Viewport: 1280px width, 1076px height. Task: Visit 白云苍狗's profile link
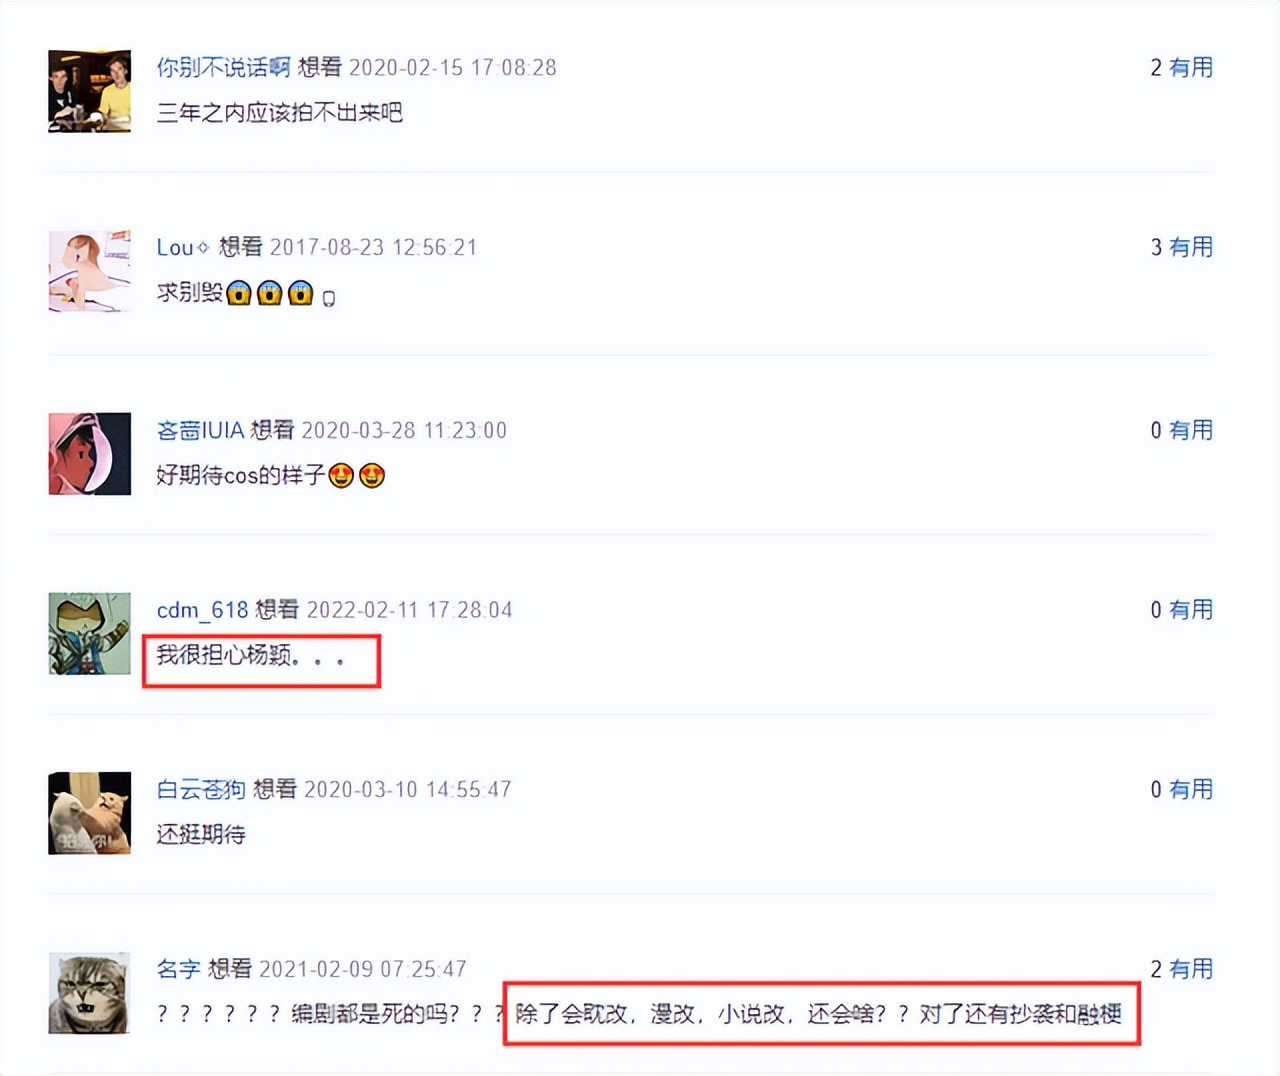click(x=201, y=789)
